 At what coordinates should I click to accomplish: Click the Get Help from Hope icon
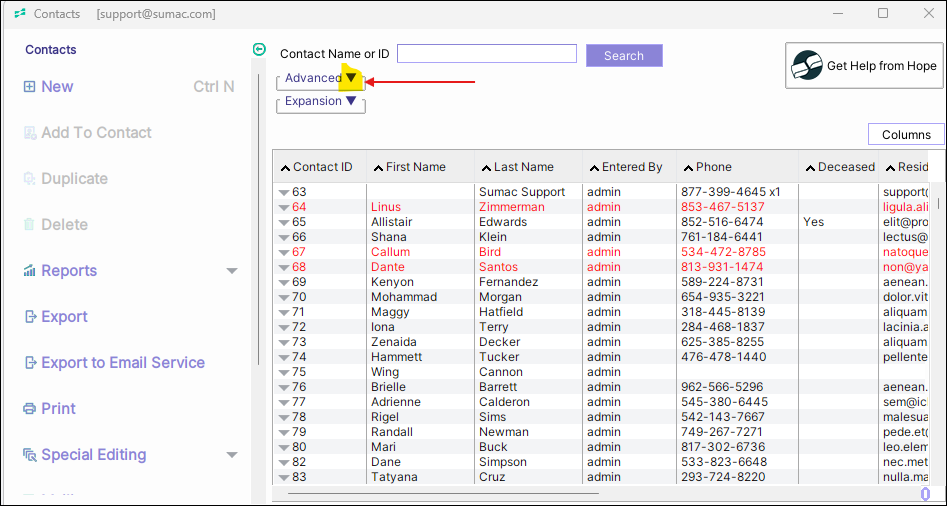pos(807,66)
